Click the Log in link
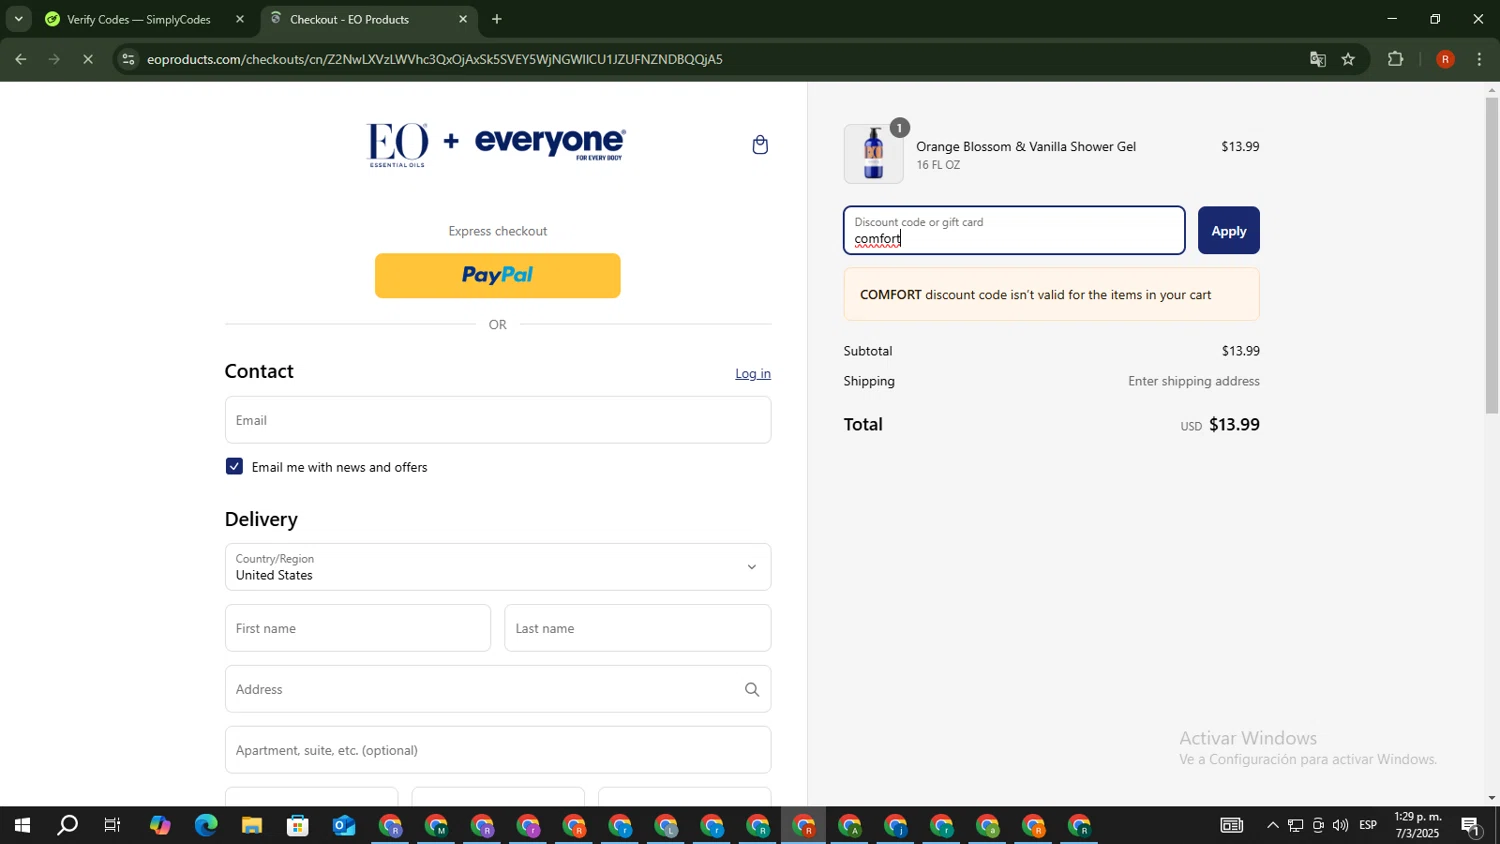Screen dimensions: 1500x844 click(x=753, y=374)
